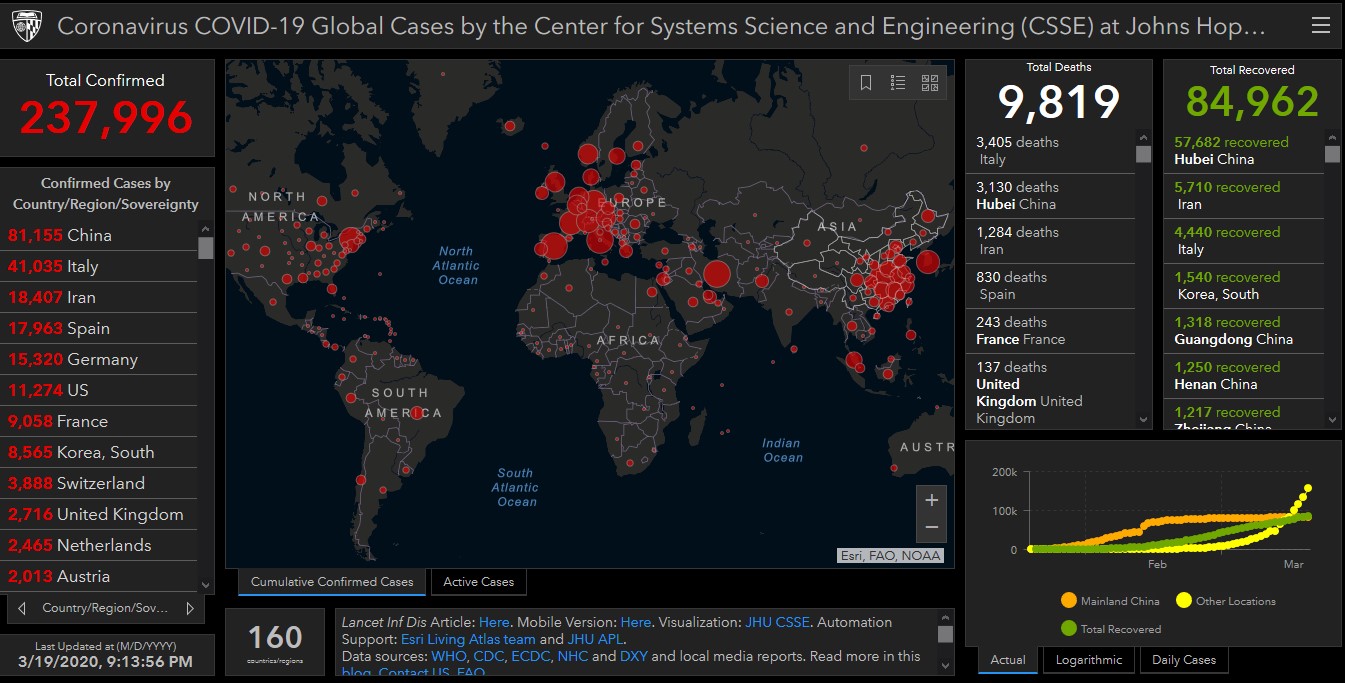Click the 1,318 recovered Guangdong China entry
This screenshot has height=683, width=1345.
click(x=1244, y=331)
